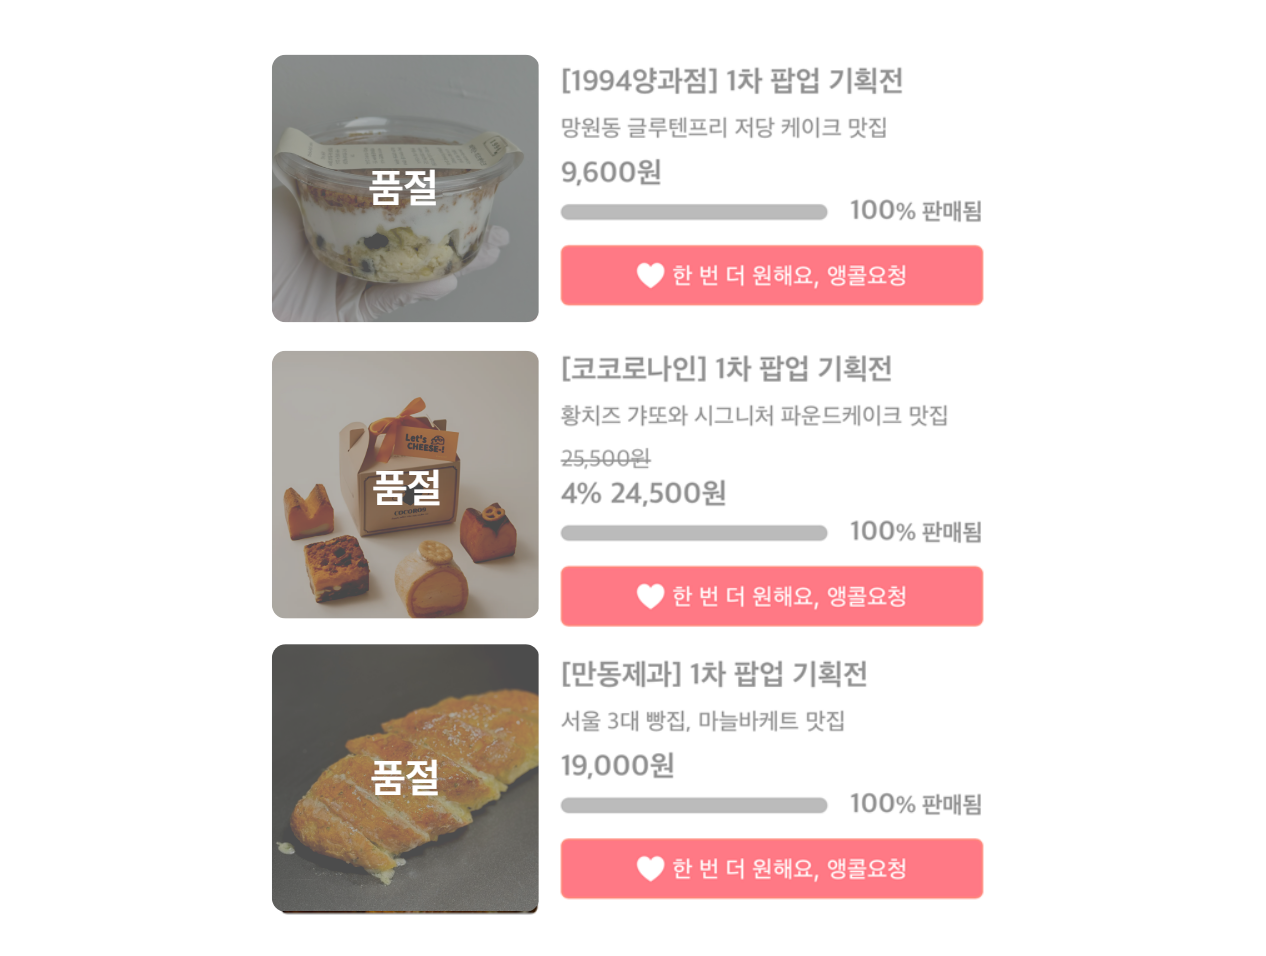Click the 1994양과점 sales progress bar
1266x956 pixels.
(693, 212)
